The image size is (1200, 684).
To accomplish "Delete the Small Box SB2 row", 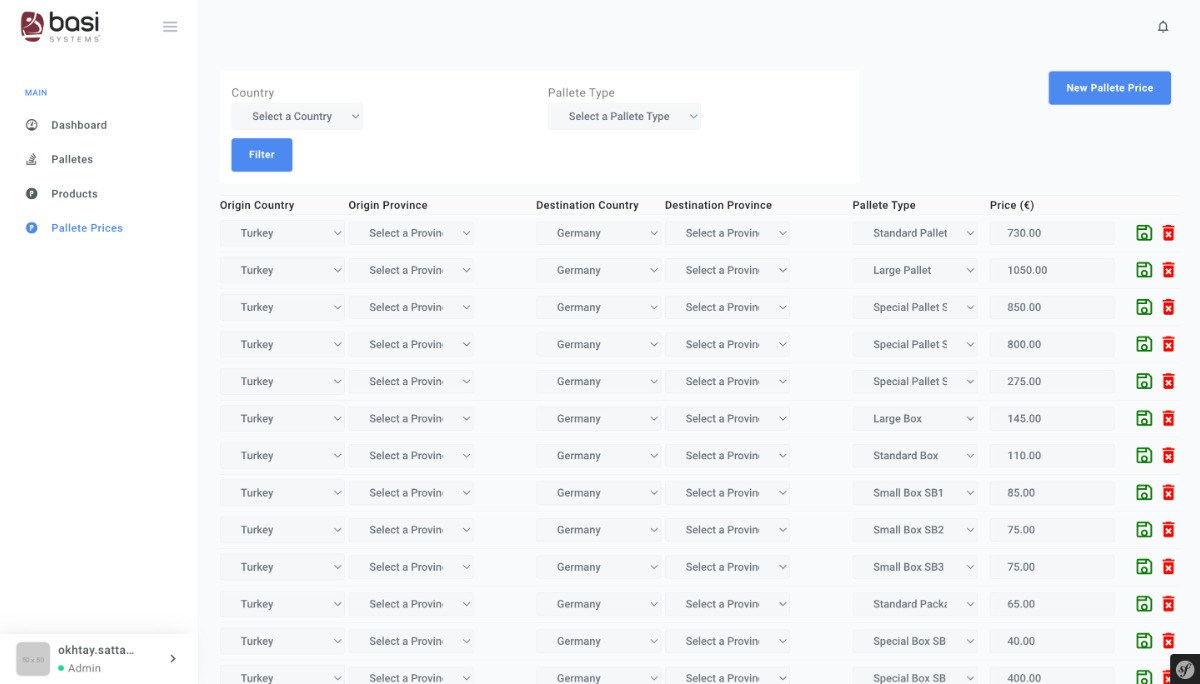I will point(1168,530).
